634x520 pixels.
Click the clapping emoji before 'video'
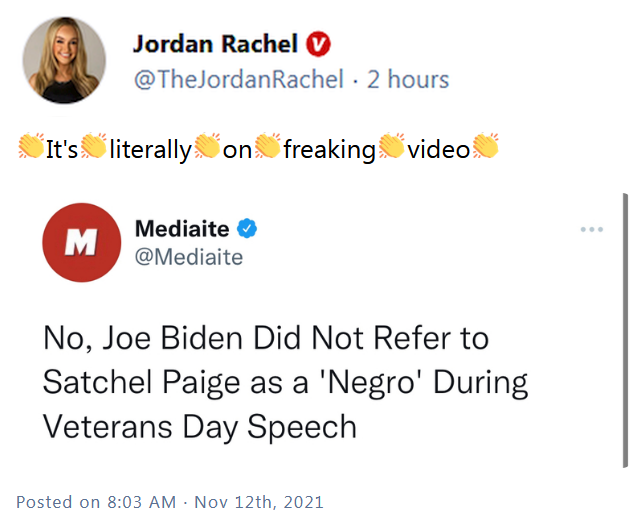point(392,149)
